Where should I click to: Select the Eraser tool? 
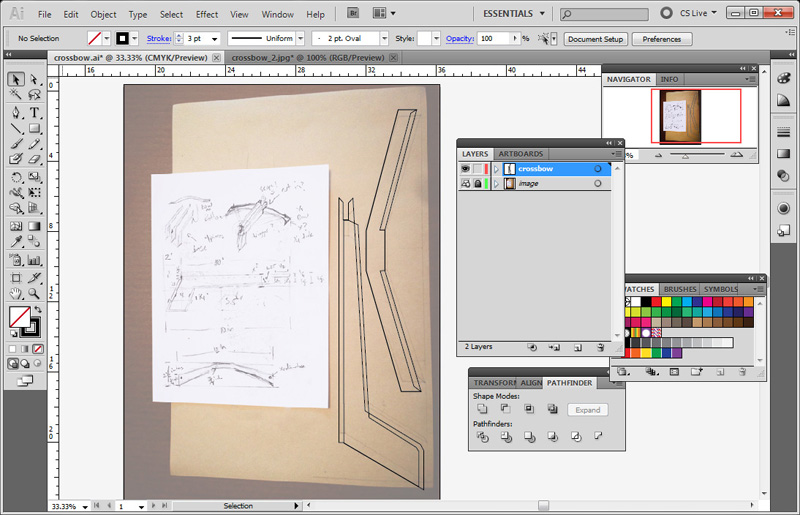34,160
